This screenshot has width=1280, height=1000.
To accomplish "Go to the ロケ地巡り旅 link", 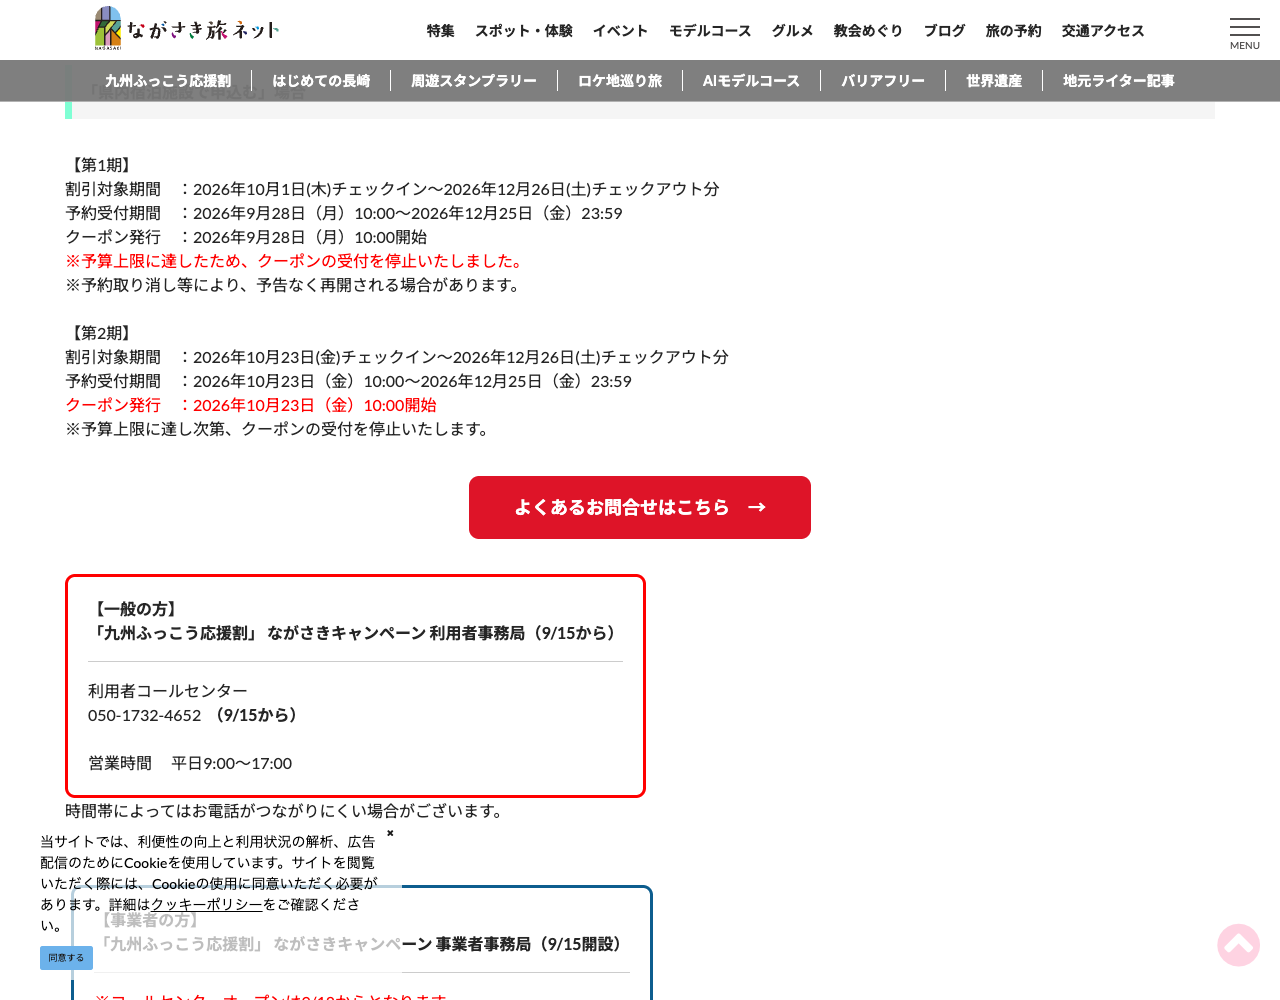I will pos(620,81).
